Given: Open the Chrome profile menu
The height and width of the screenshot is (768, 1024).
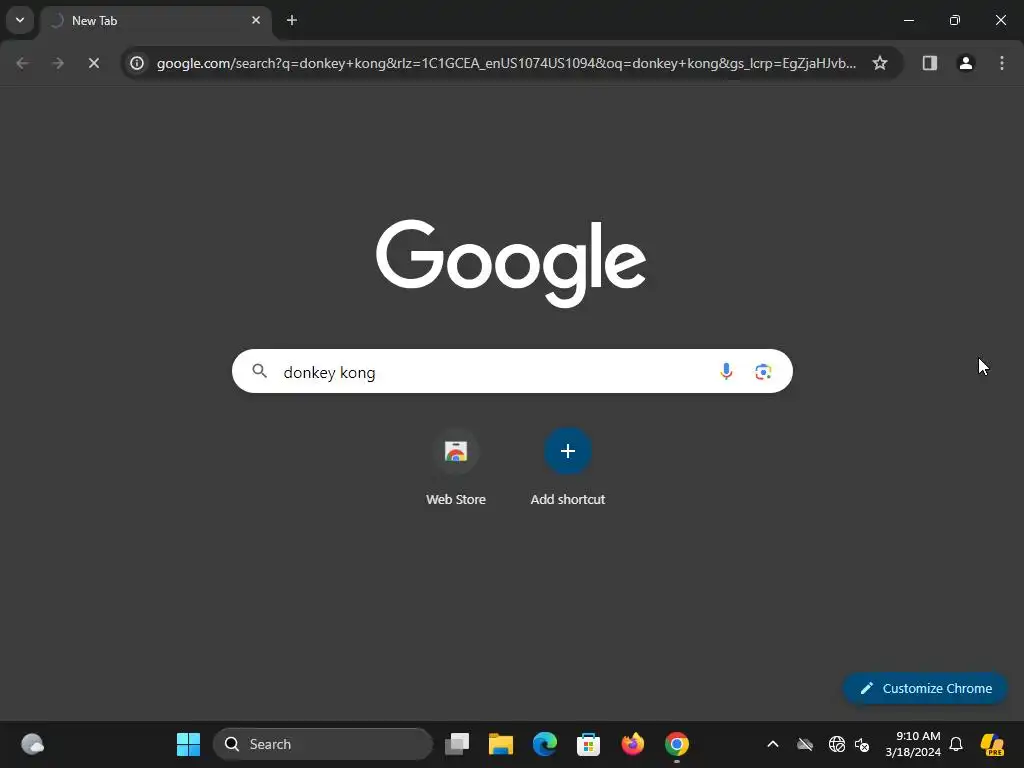Looking at the screenshot, I should (x=965, y=63).
